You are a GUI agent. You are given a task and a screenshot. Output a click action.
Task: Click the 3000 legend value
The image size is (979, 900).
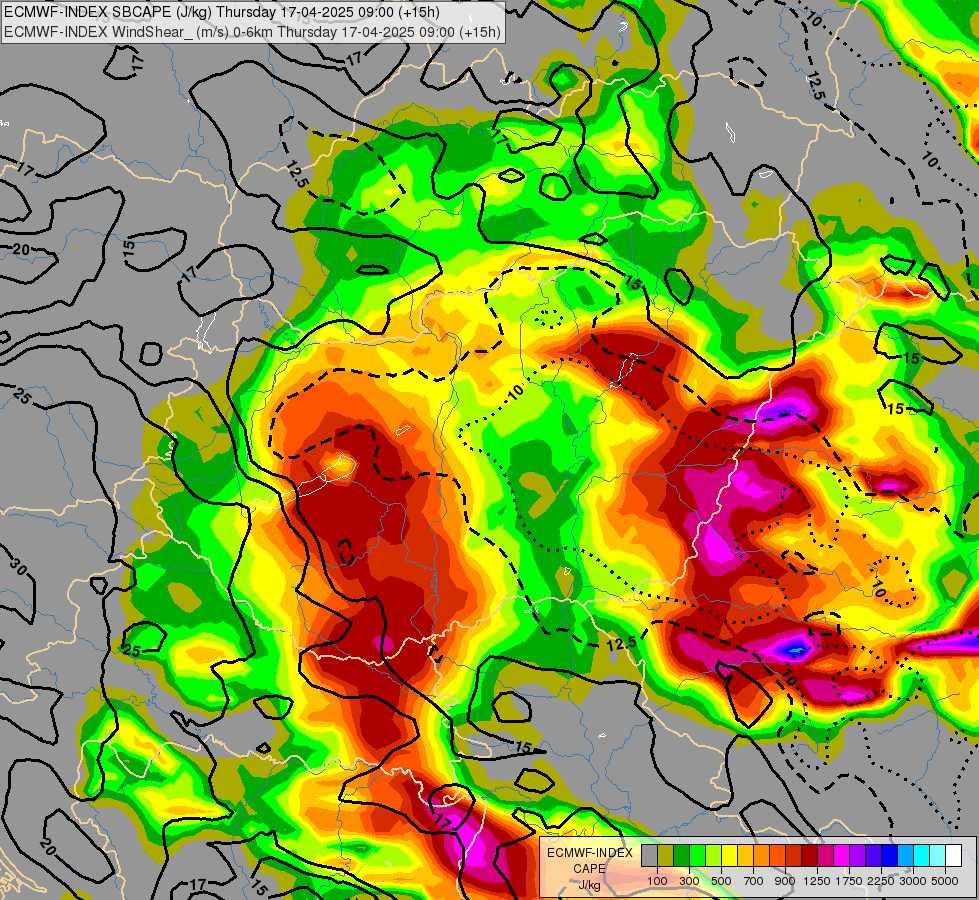(x=913, y=881)
